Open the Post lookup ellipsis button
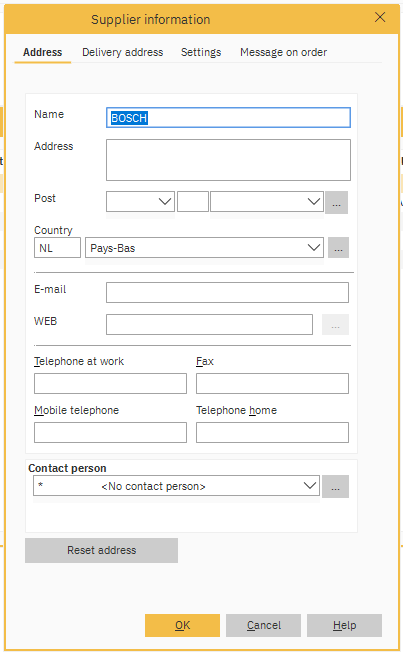Screen dimensions: 403x653 [x=336, y=202]
